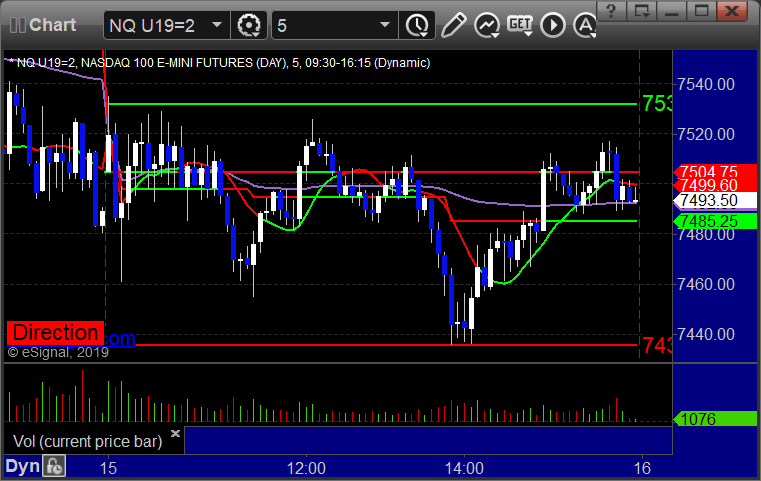Viewport: 761px width, 481px height.
Task: Click the circled A toolbar icon
Action: coord(585,25)
